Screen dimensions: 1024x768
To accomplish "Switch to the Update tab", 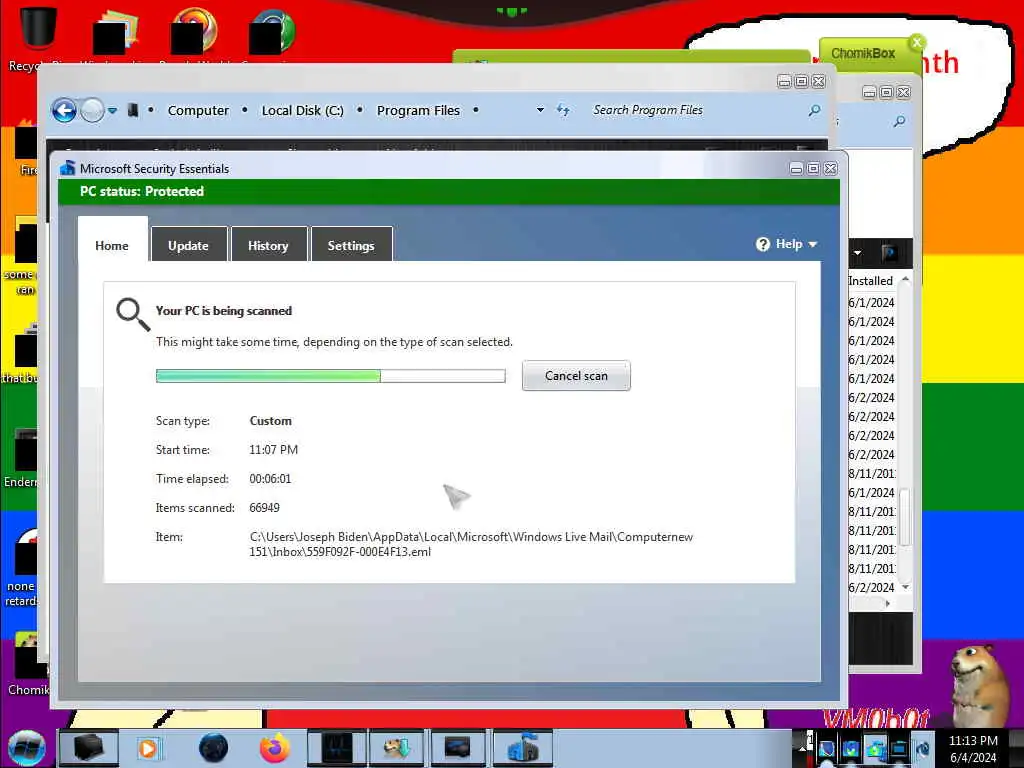I will click(x=188, y=246).
